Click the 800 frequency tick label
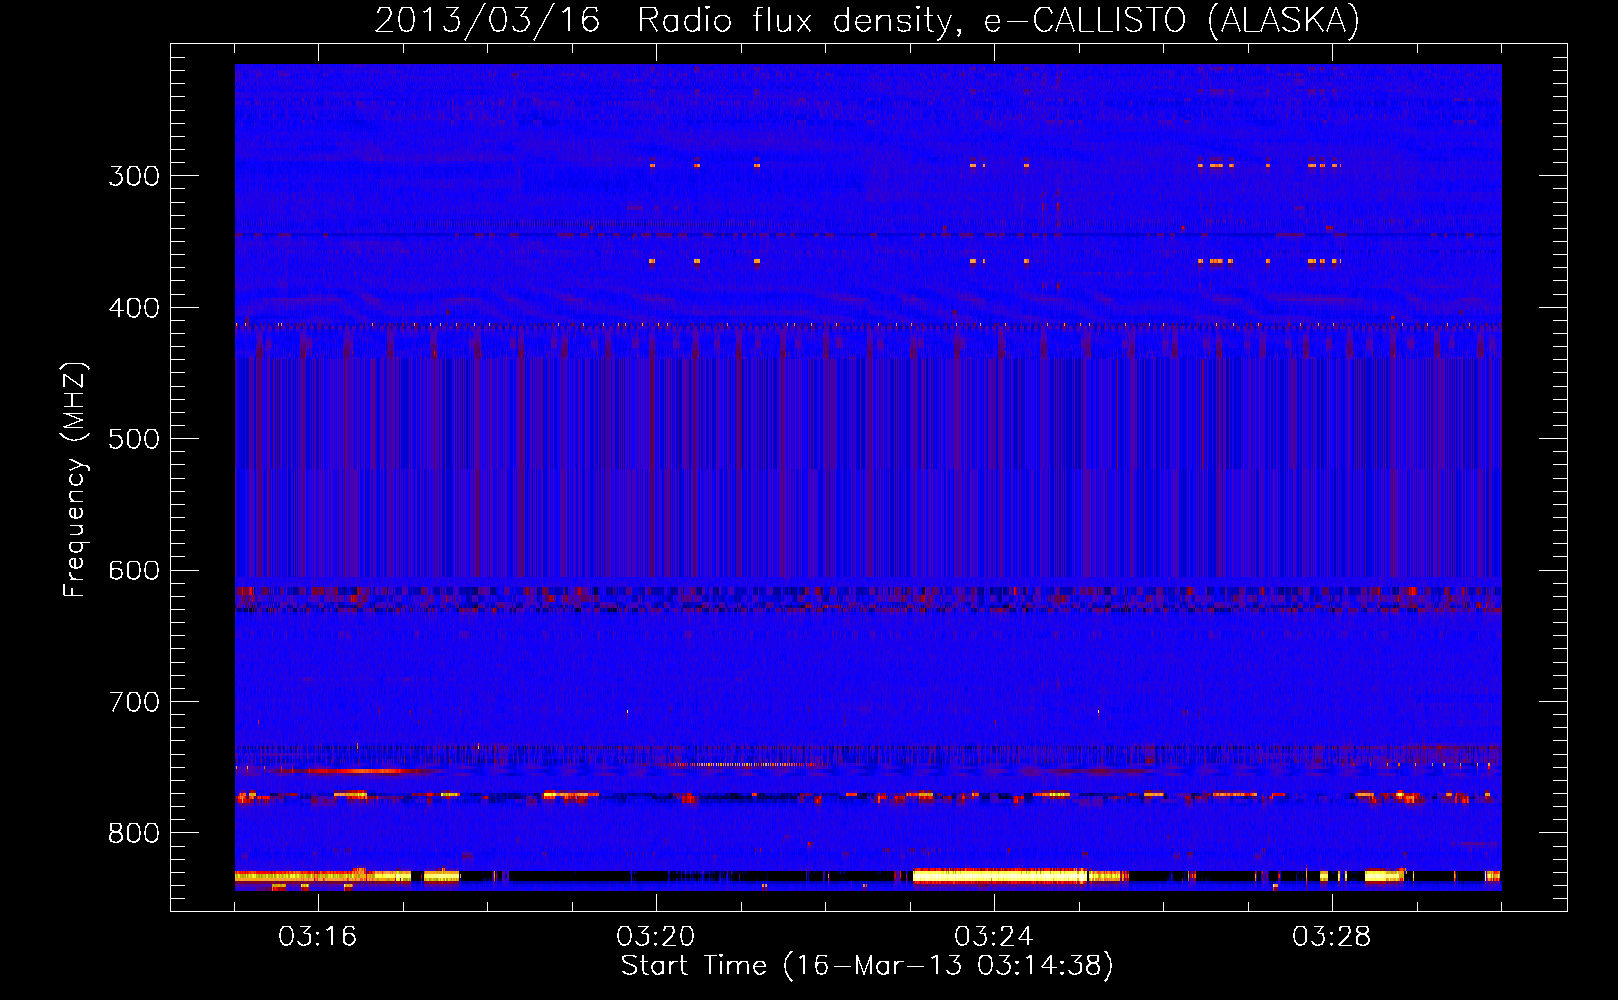 [134, 834]
